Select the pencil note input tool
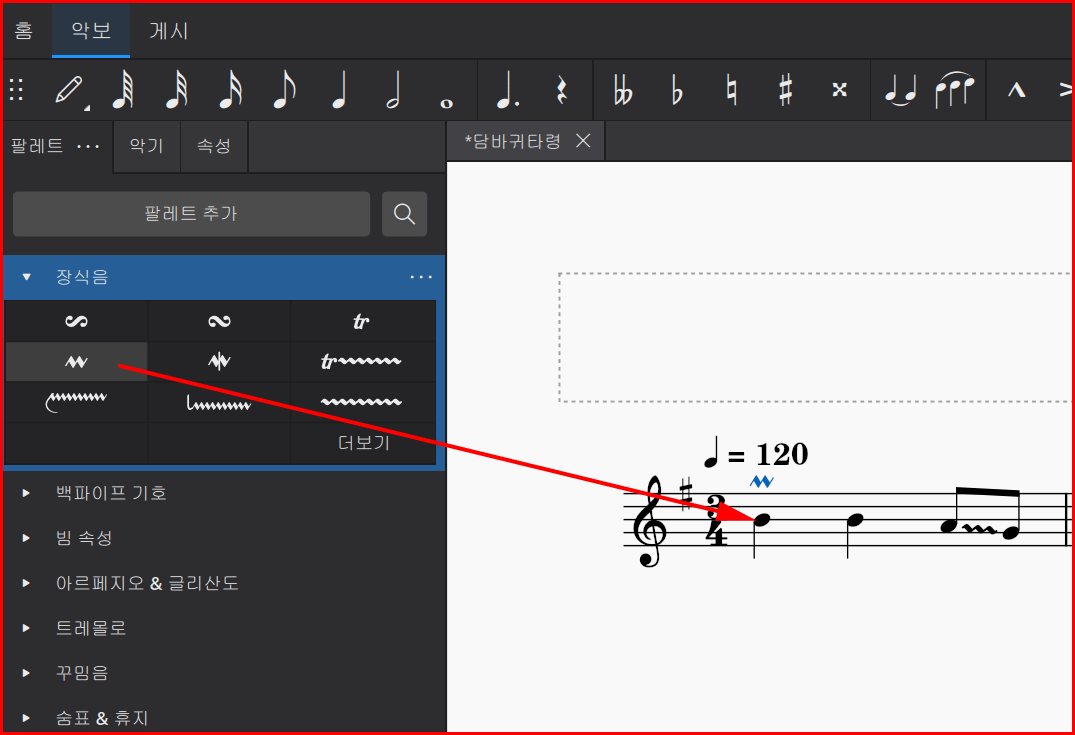 [69, 90]
